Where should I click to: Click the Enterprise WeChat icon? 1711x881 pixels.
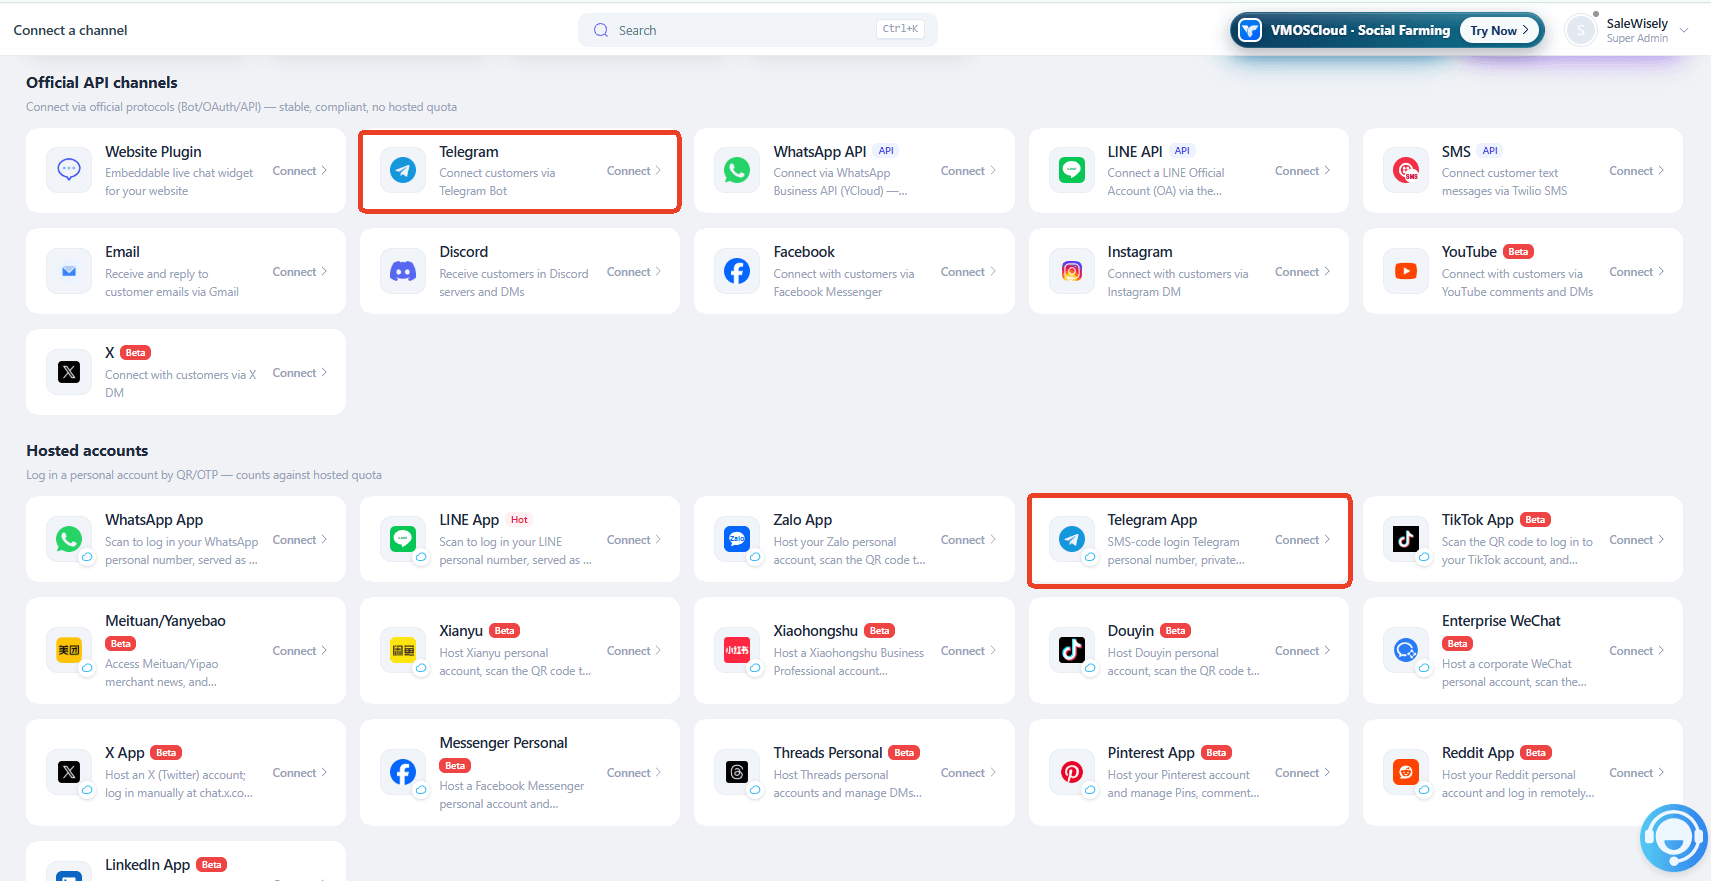pyautogui.click(x=1406, y=650)
